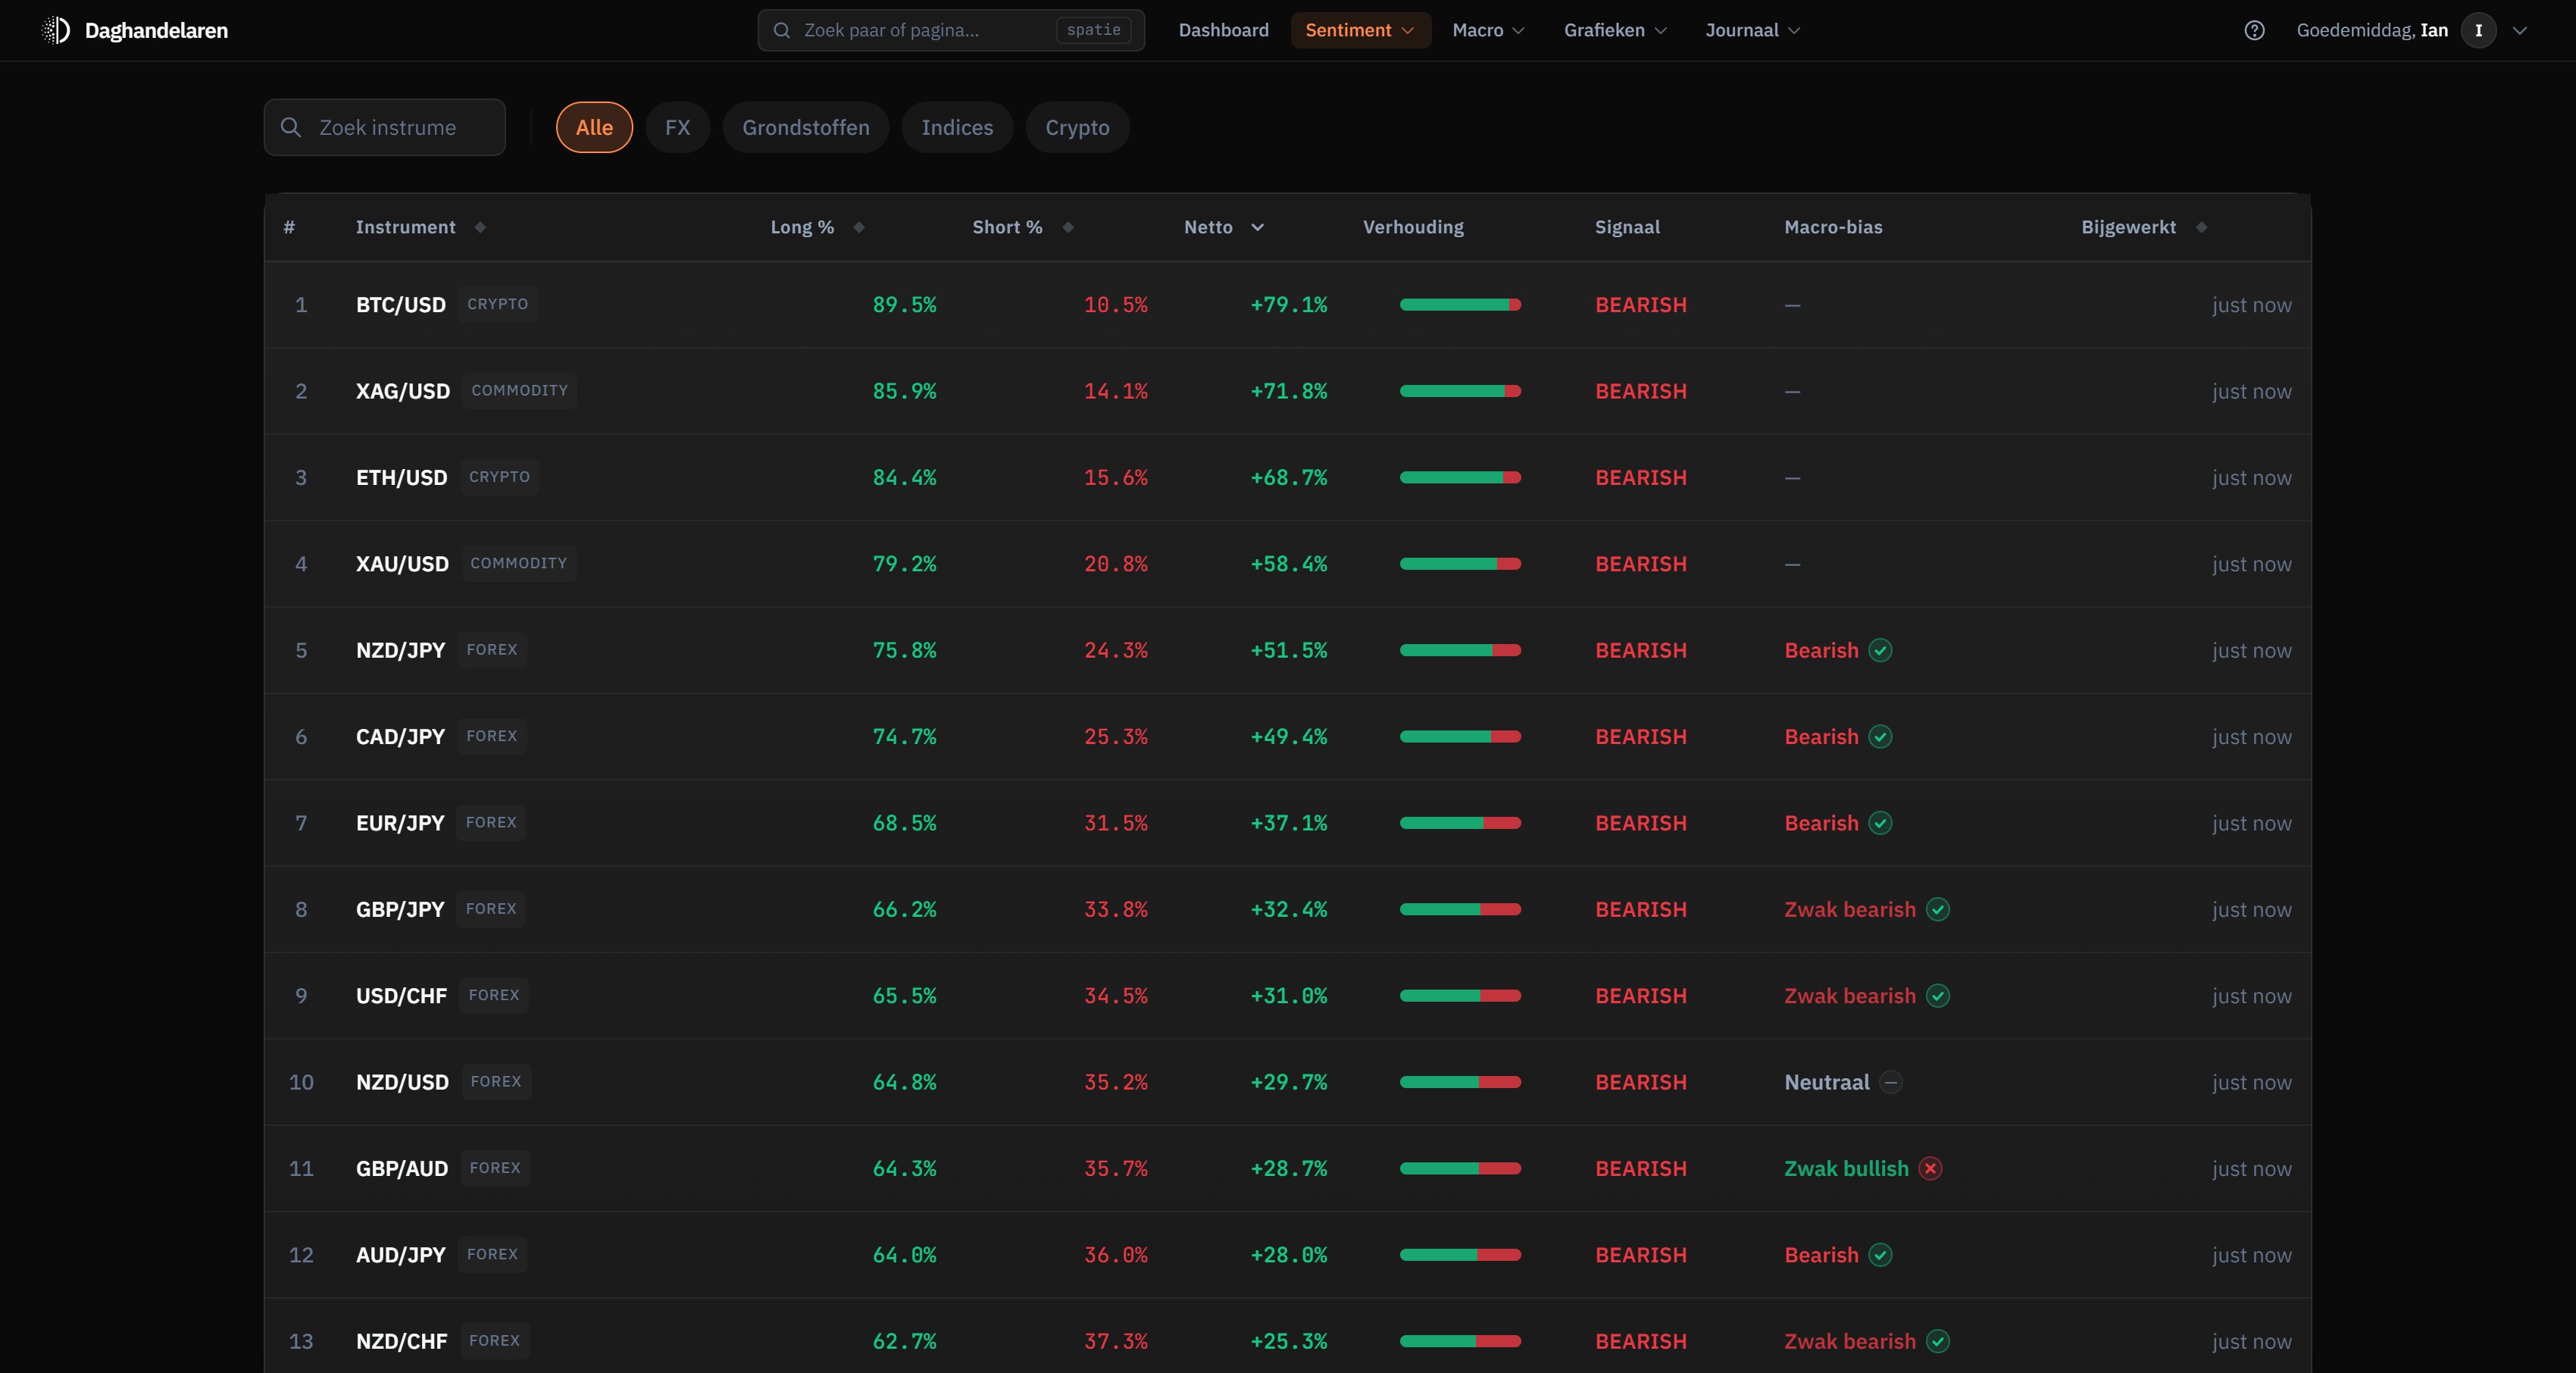Filter by Indices
Viewport: 2576px width, 1373px height.
pos(957,127)
